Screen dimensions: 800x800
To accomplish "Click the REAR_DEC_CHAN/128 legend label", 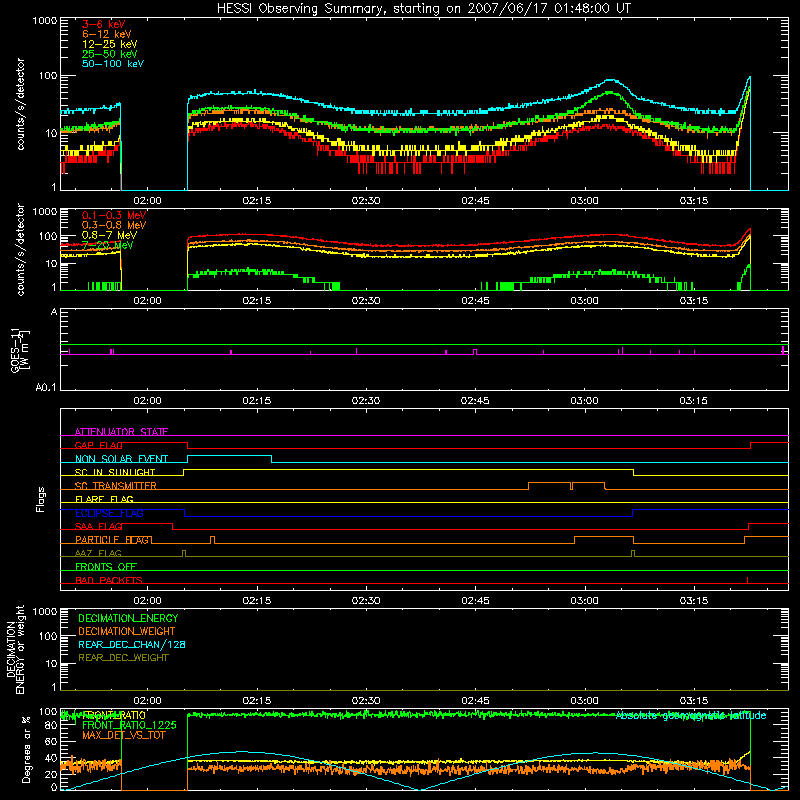I will pos(132,644).
